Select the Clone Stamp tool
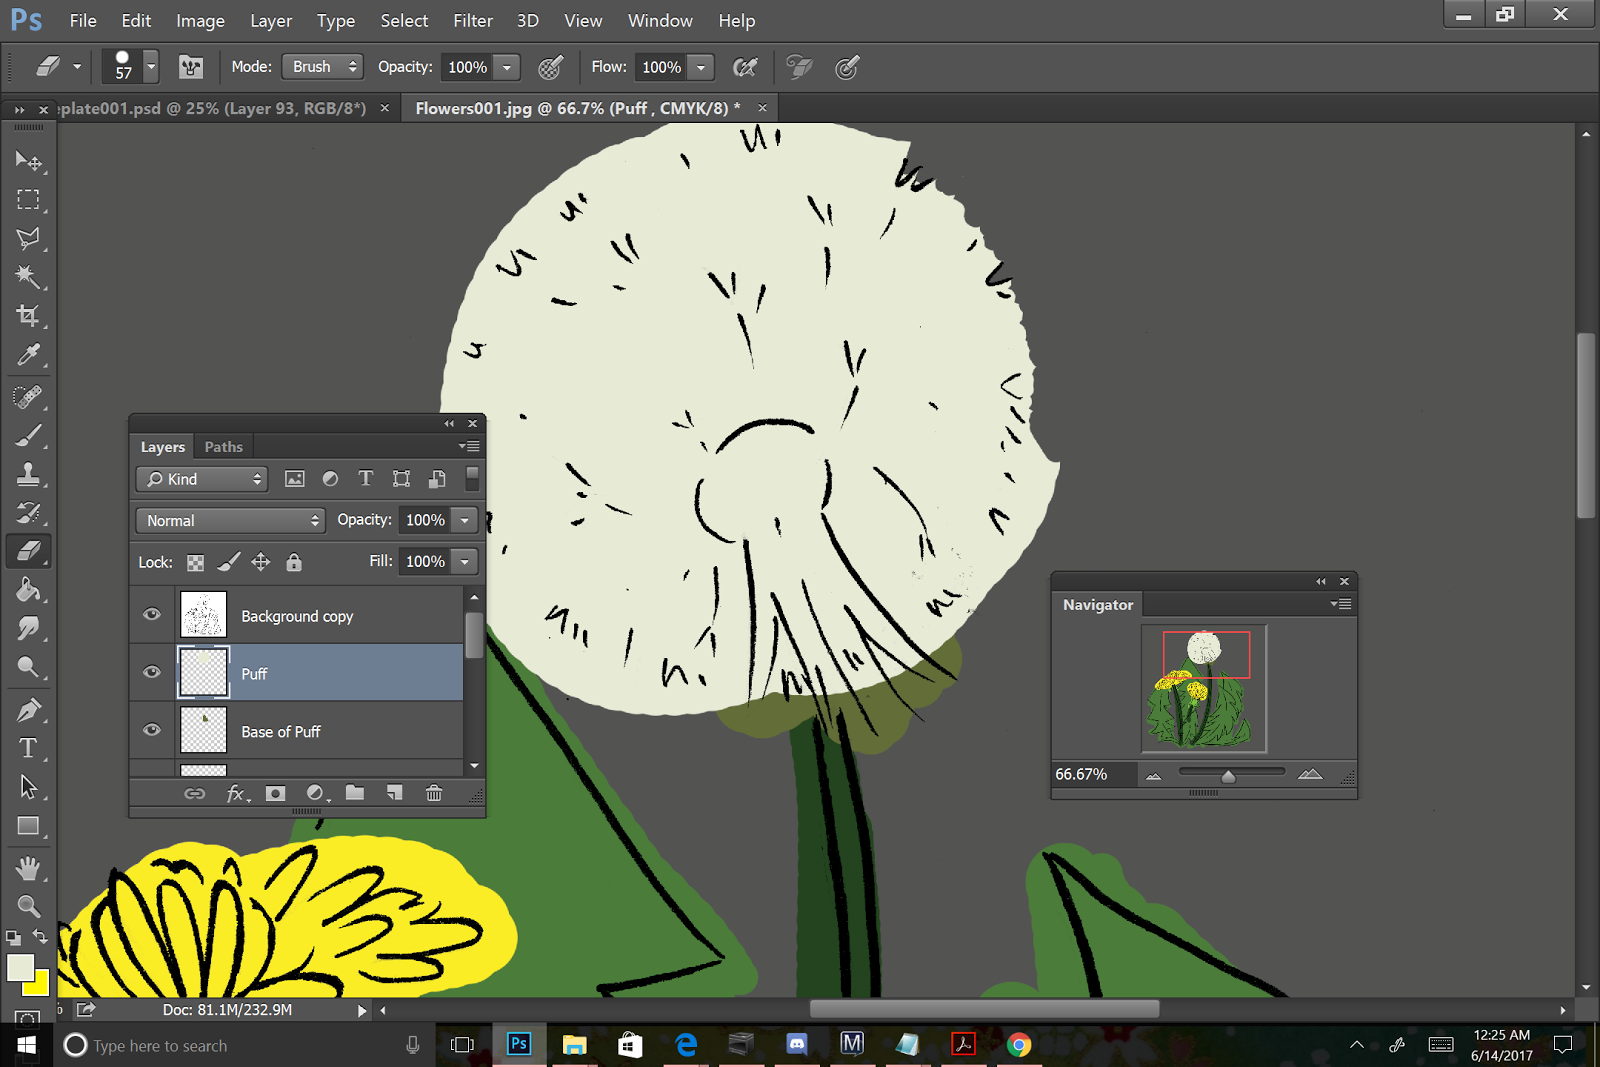Viewport: 1600px width, 1067px height. tap(28, 474)
